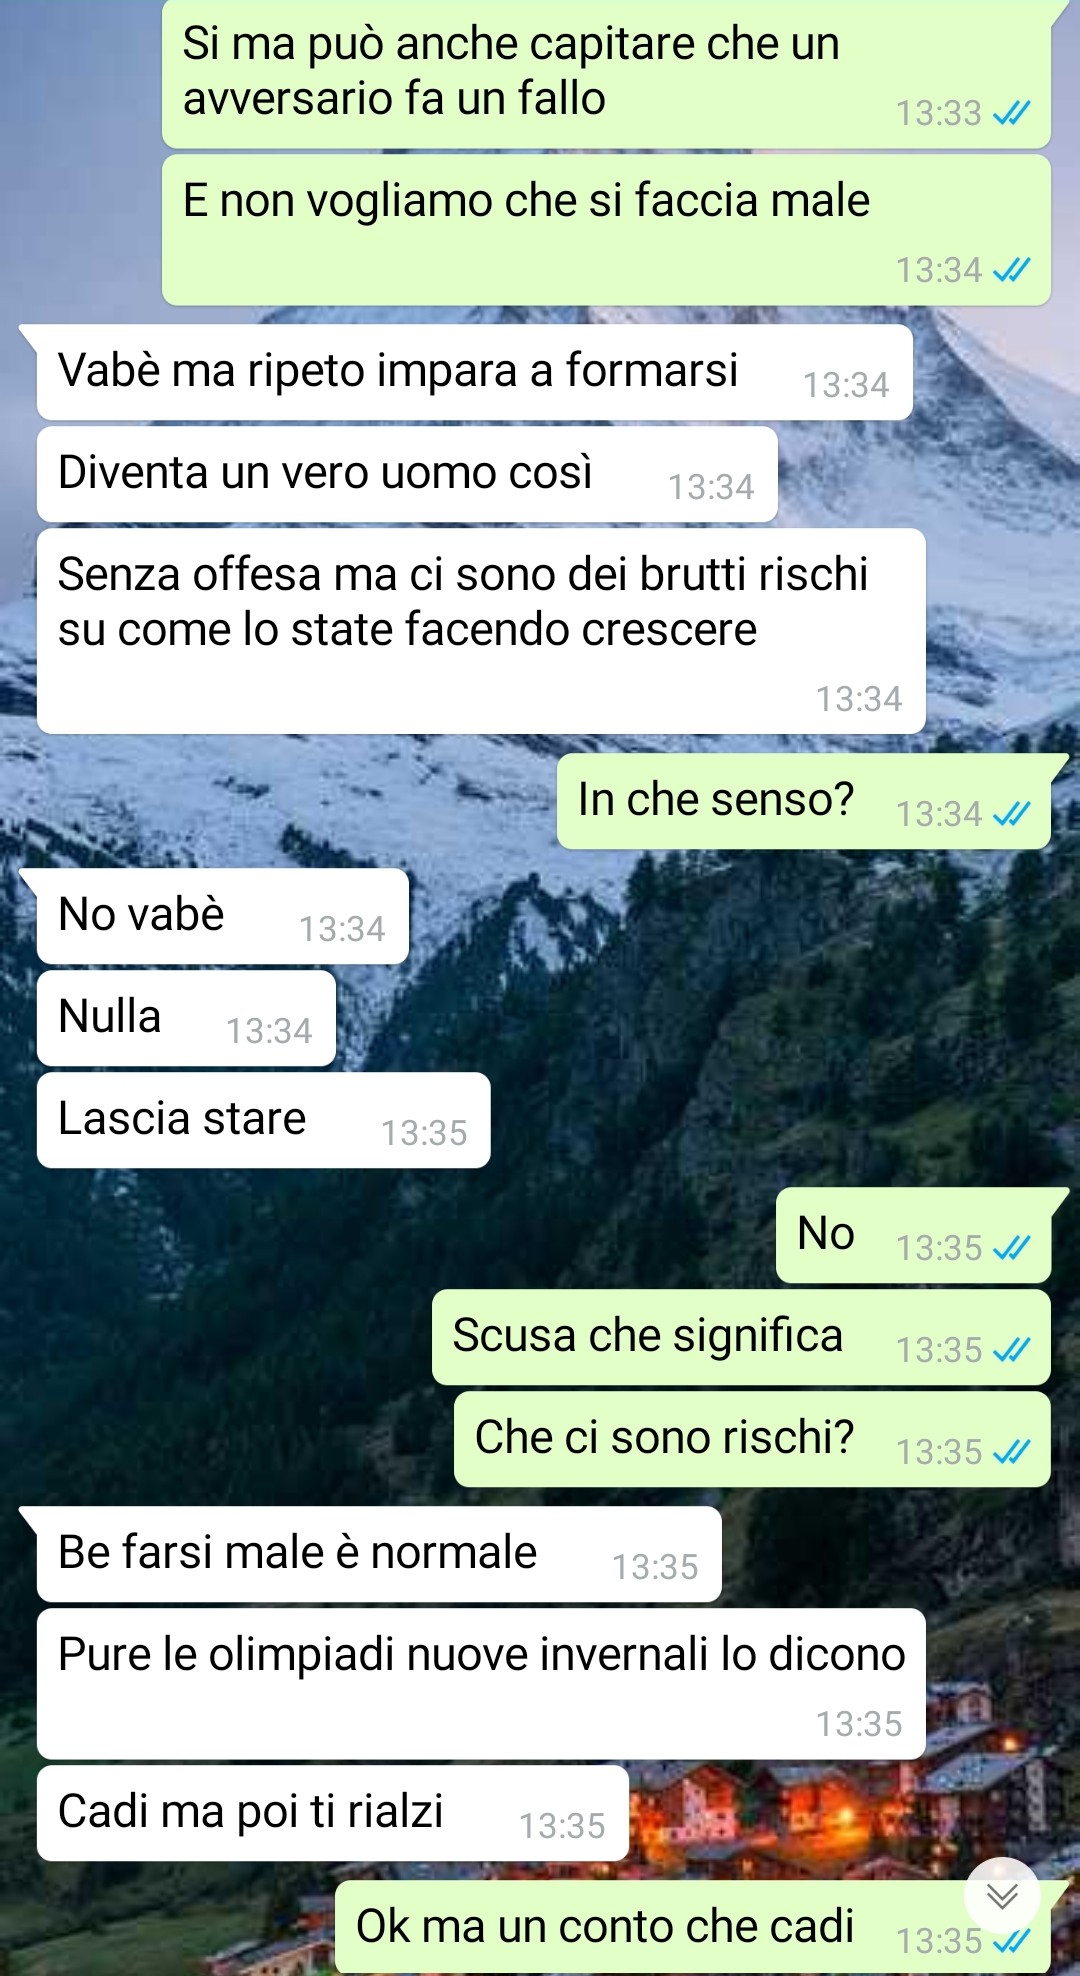1080x1976 pixels.
Task: Select the "Pure le olimpiadi nuove invernali" message
Action: click(x=481, y=1684)
